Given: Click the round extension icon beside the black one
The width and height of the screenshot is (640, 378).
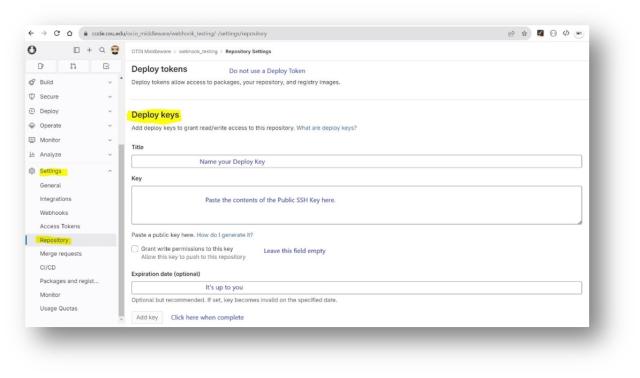Looking at the screenshot, I should (553, 33).
